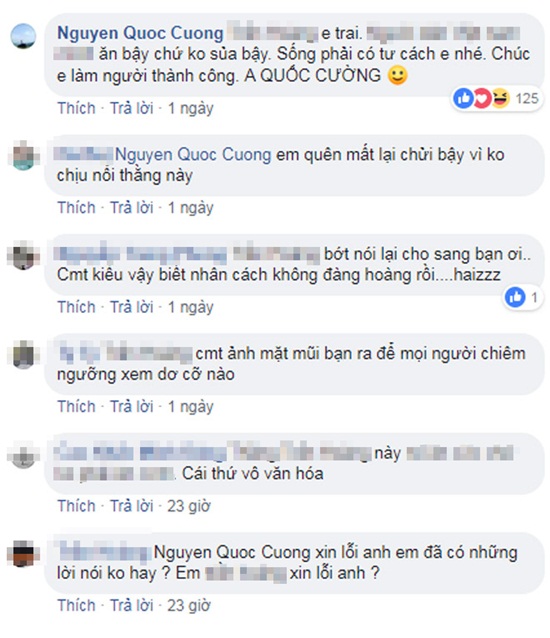
Task: Open avatar of the 'vô văn hóa' commenter
Action: [23, 454]
